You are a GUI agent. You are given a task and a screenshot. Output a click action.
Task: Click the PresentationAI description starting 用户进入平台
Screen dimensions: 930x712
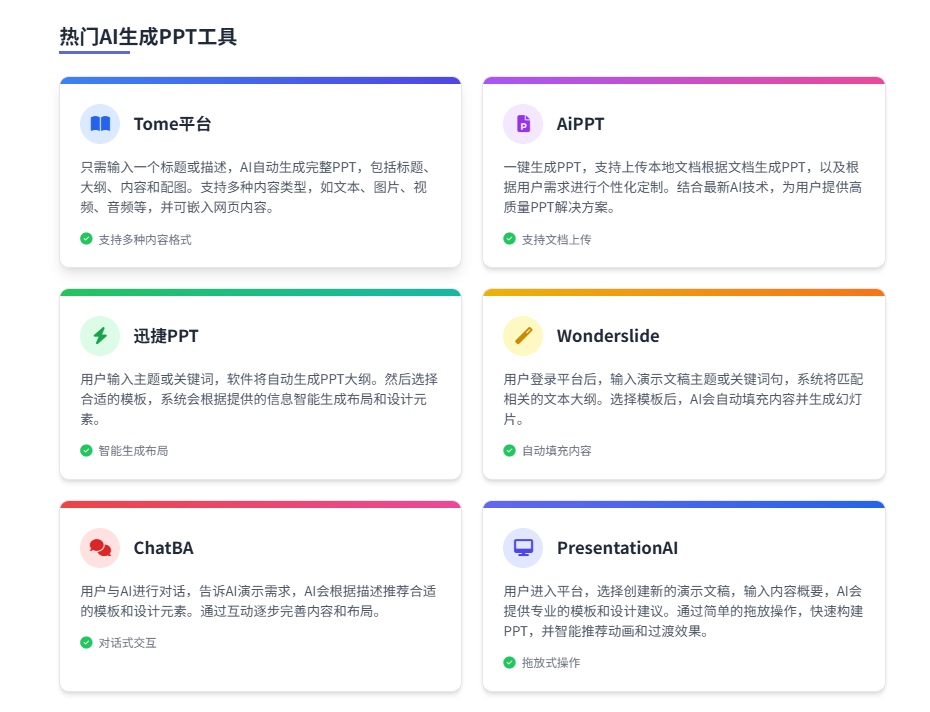click(x=683, y=611)
